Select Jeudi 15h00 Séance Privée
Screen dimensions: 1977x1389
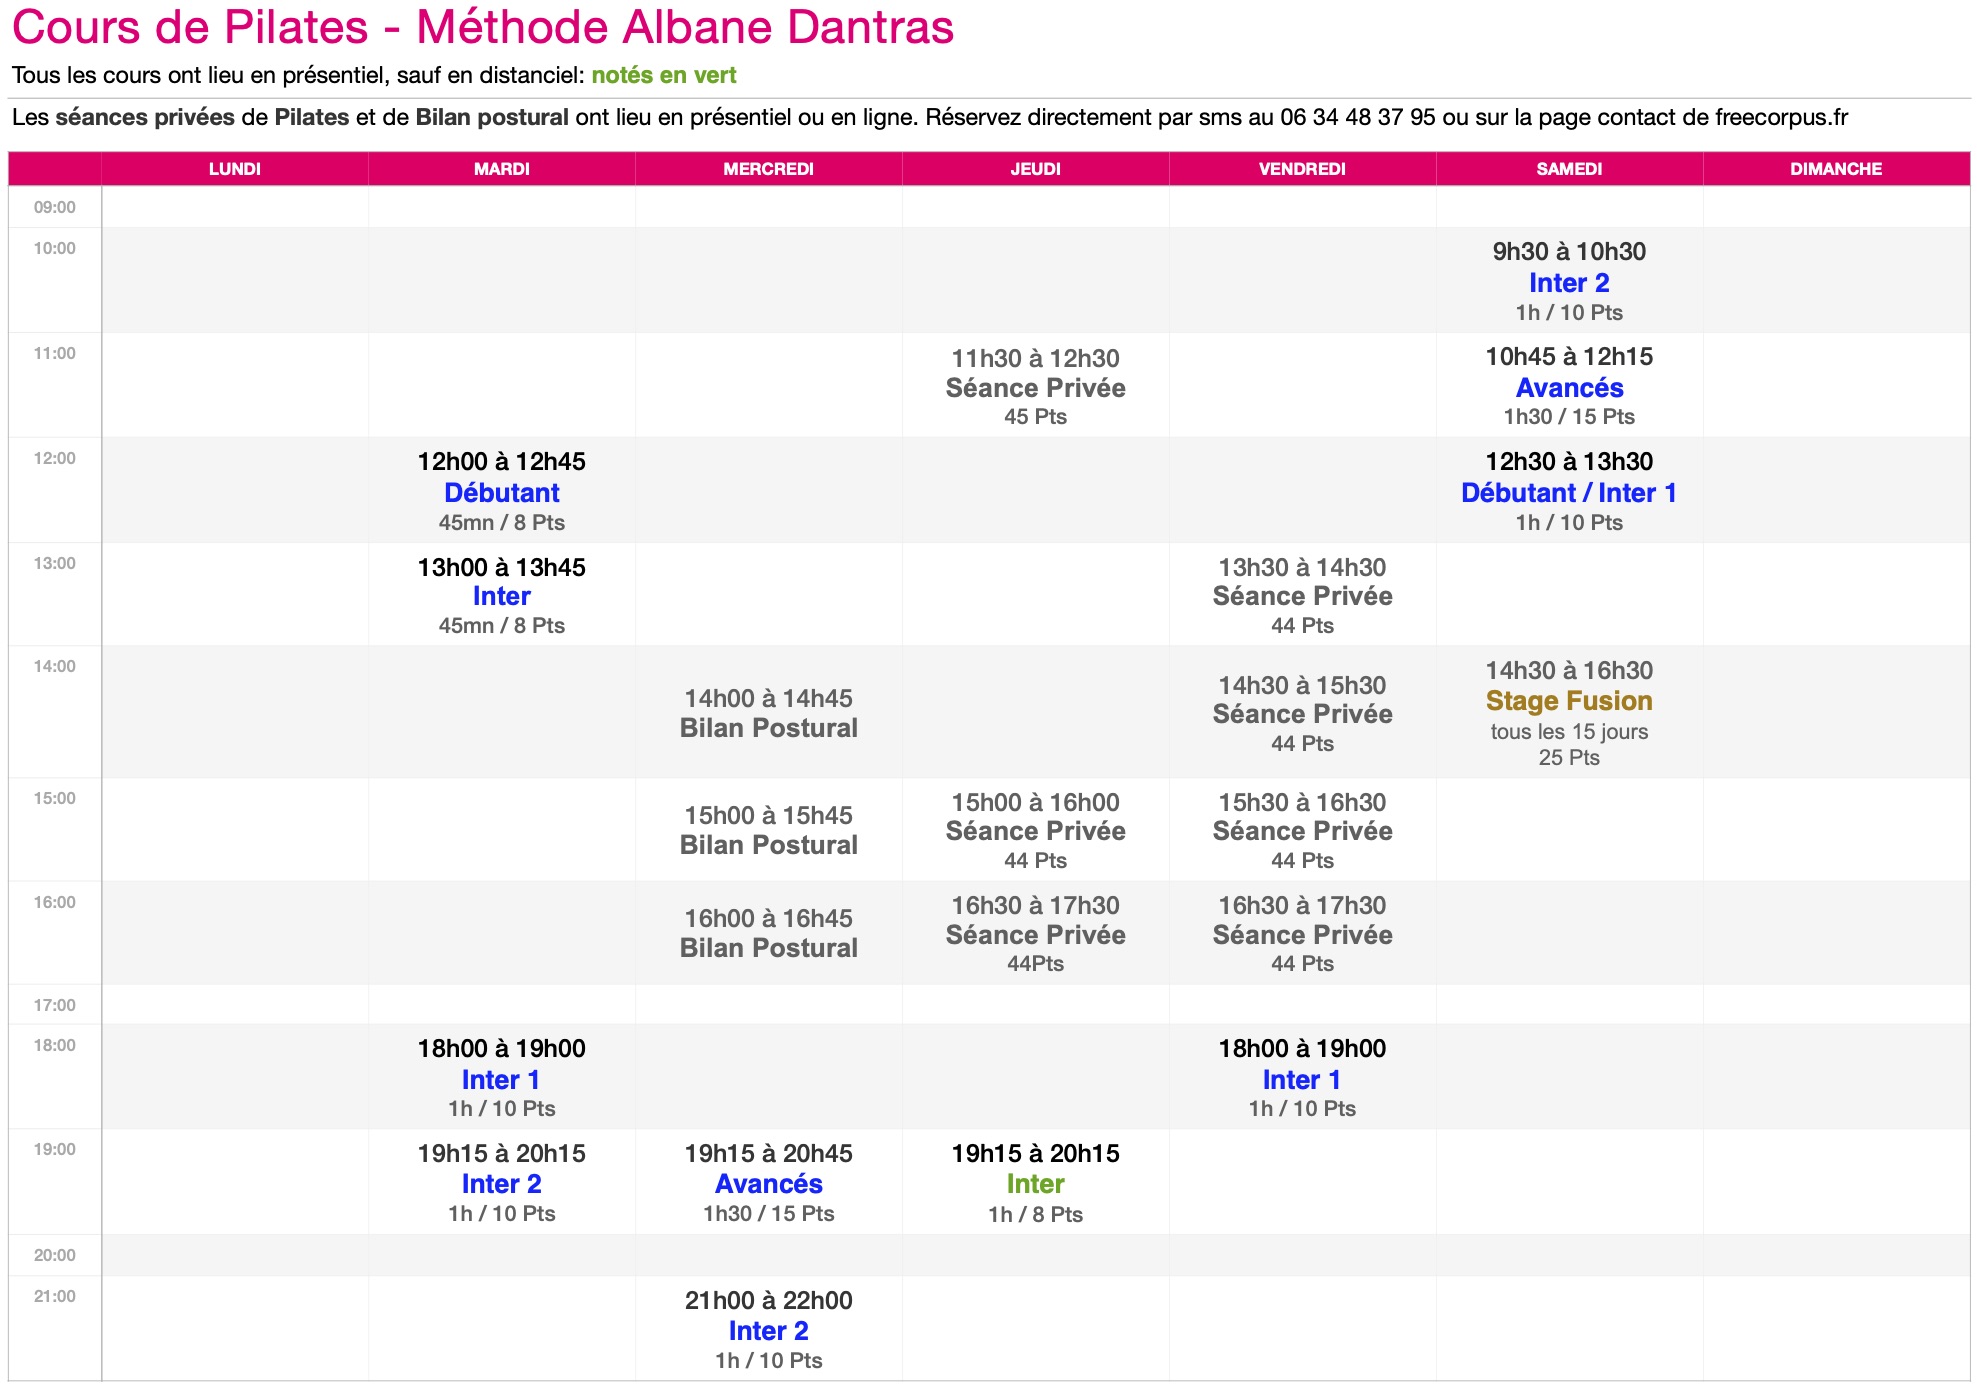tap(1035, 830)
